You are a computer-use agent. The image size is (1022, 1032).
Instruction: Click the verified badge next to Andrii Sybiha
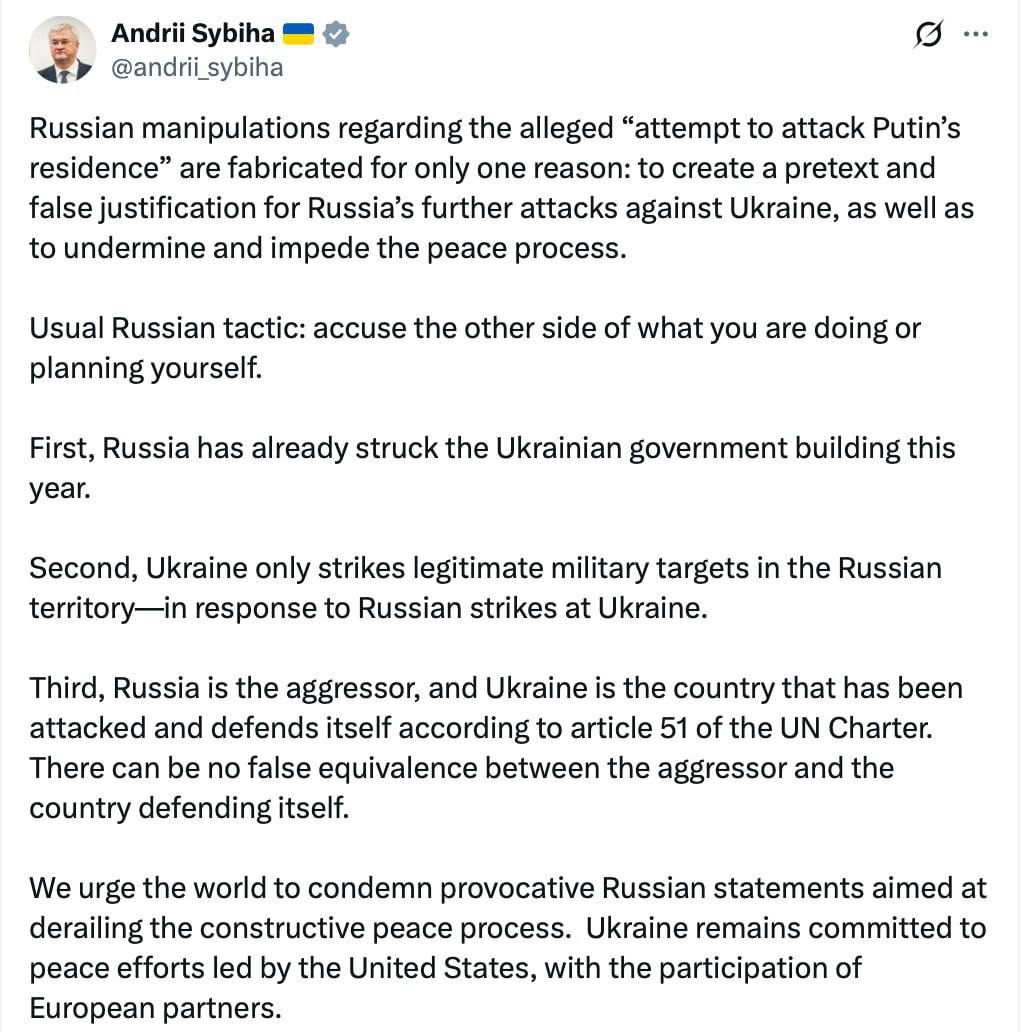[336, 33]
